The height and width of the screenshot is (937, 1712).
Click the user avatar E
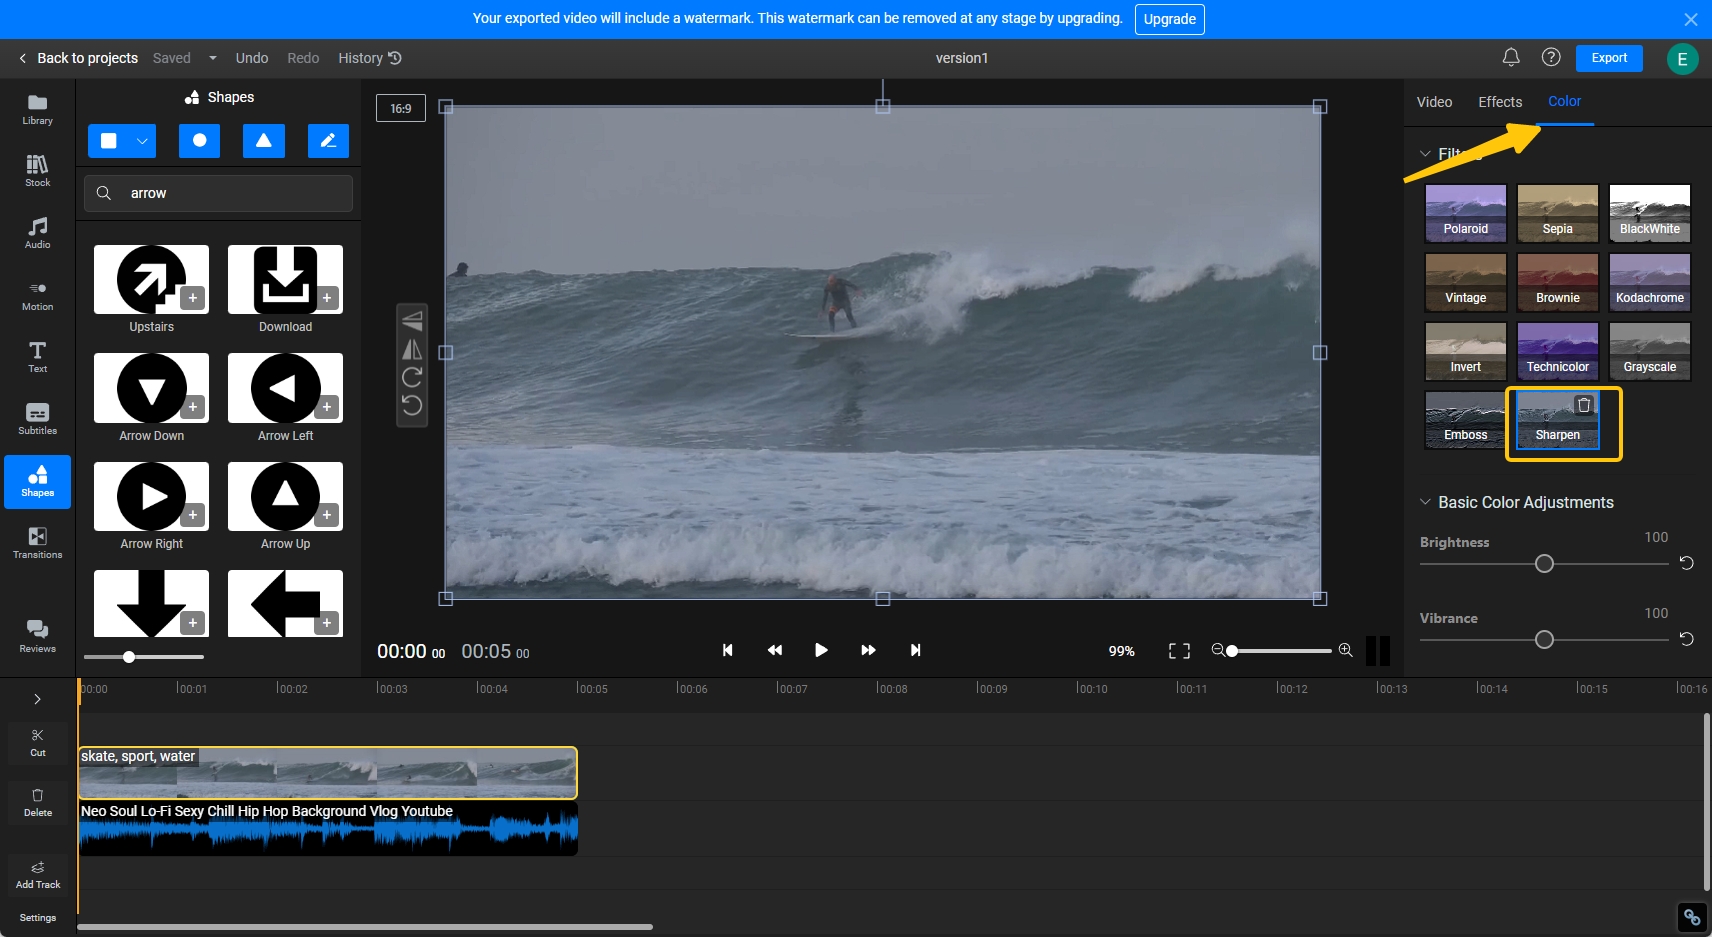click(x=1682, y=59)
